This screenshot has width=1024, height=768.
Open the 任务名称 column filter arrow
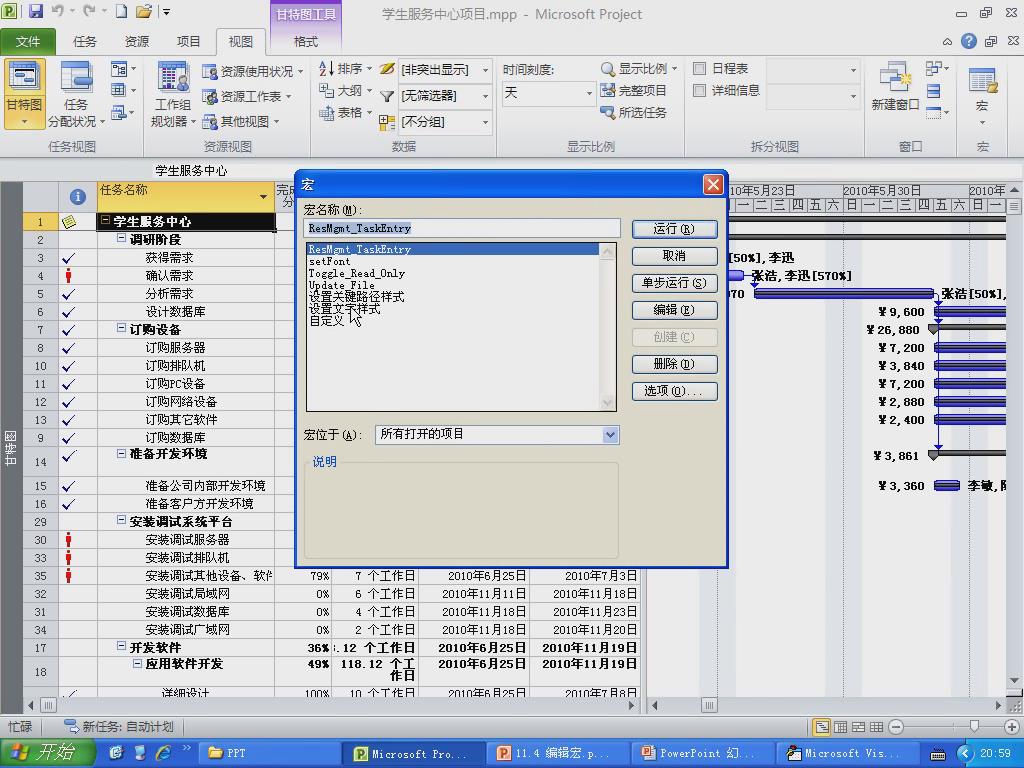point(263,197)
